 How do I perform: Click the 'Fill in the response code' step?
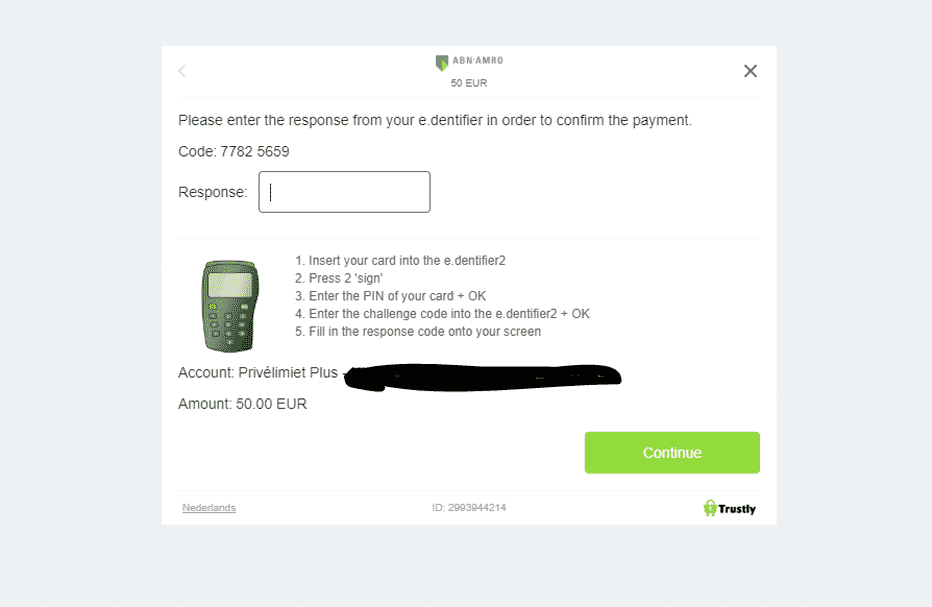(418, 332)
